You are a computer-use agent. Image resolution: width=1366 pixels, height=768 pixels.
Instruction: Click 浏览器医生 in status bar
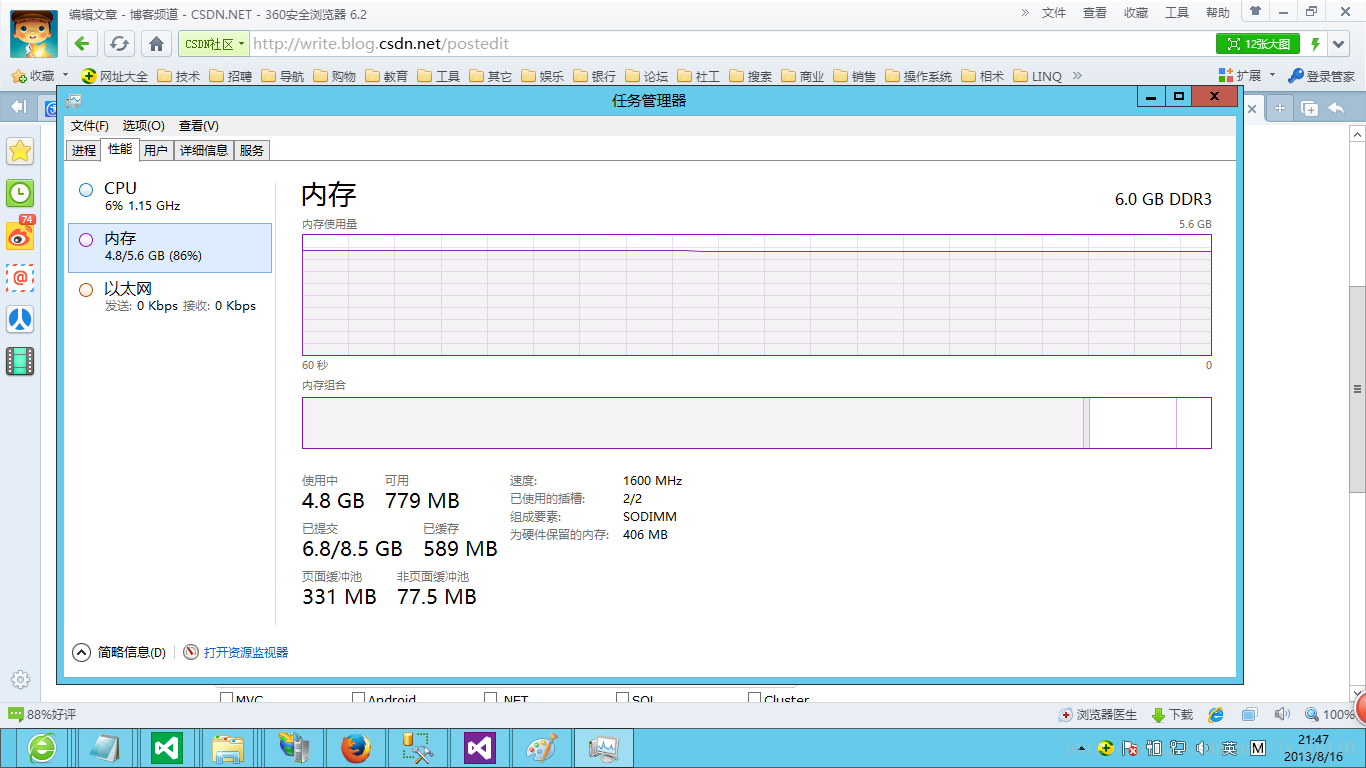pyautogui.click(x=1098, y=715)
